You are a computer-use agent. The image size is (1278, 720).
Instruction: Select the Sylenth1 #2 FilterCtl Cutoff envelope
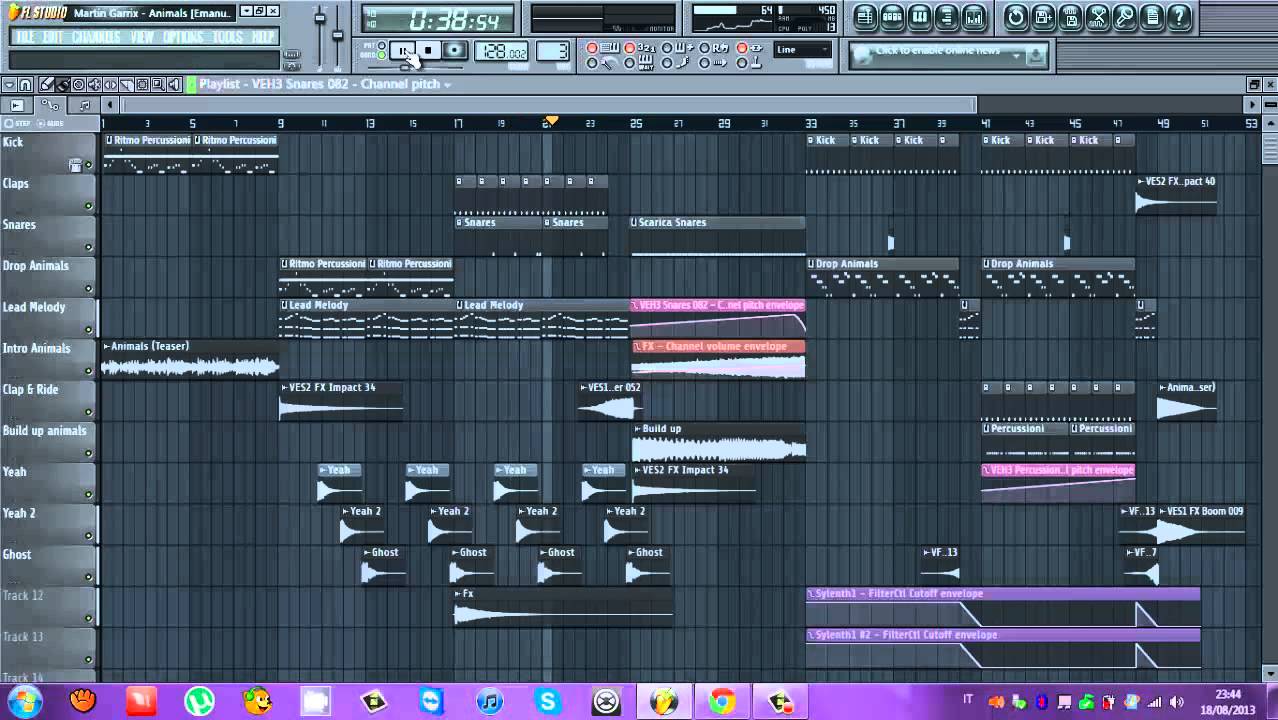pyautogui.click(x=1003, y=648)
